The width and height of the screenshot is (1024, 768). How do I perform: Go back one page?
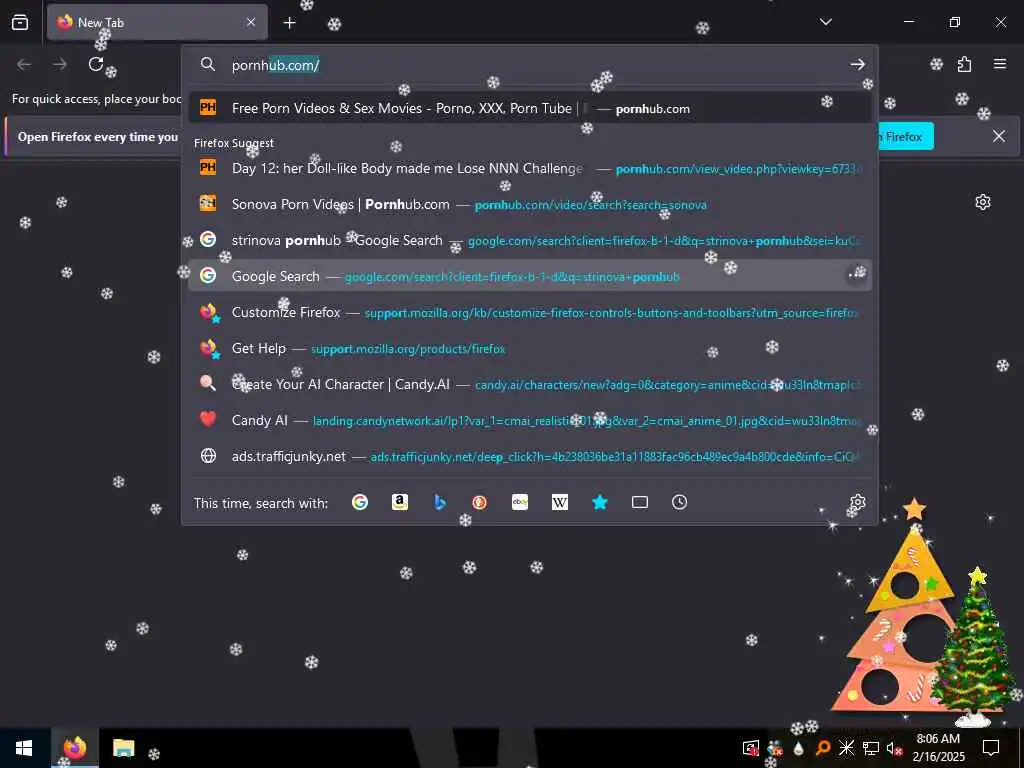[x=24, y=64]
